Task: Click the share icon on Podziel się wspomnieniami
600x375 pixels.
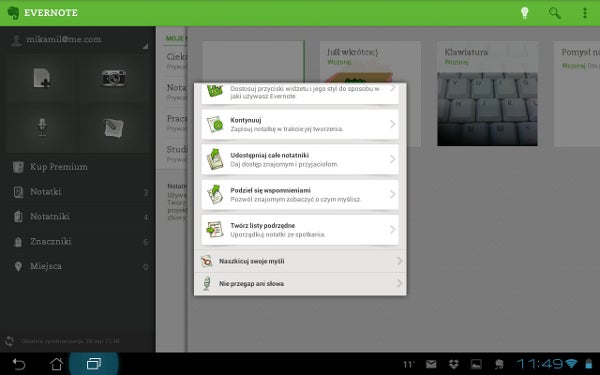Action: click(x=215, y=194)
